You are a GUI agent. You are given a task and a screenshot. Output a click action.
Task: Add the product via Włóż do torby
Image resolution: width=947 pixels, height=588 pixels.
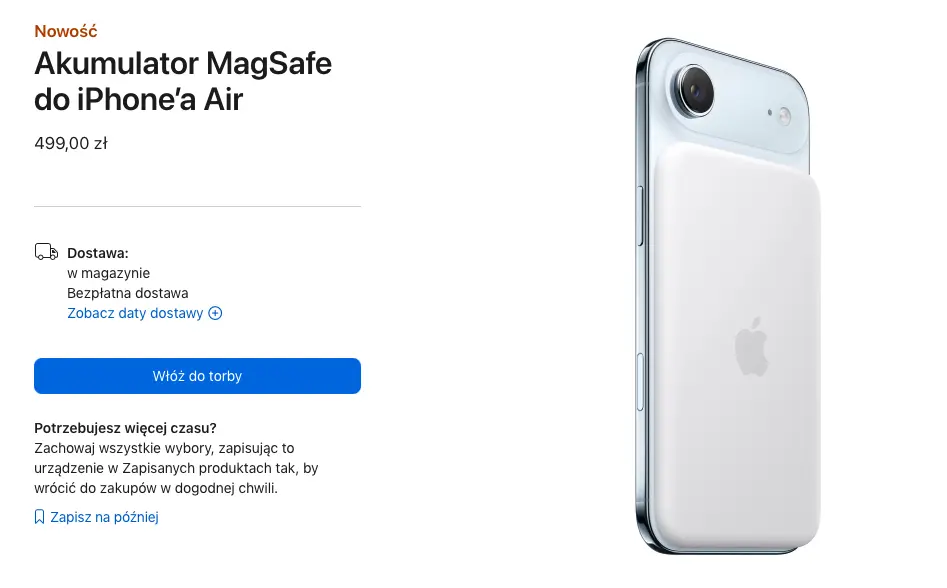point(197,375)
